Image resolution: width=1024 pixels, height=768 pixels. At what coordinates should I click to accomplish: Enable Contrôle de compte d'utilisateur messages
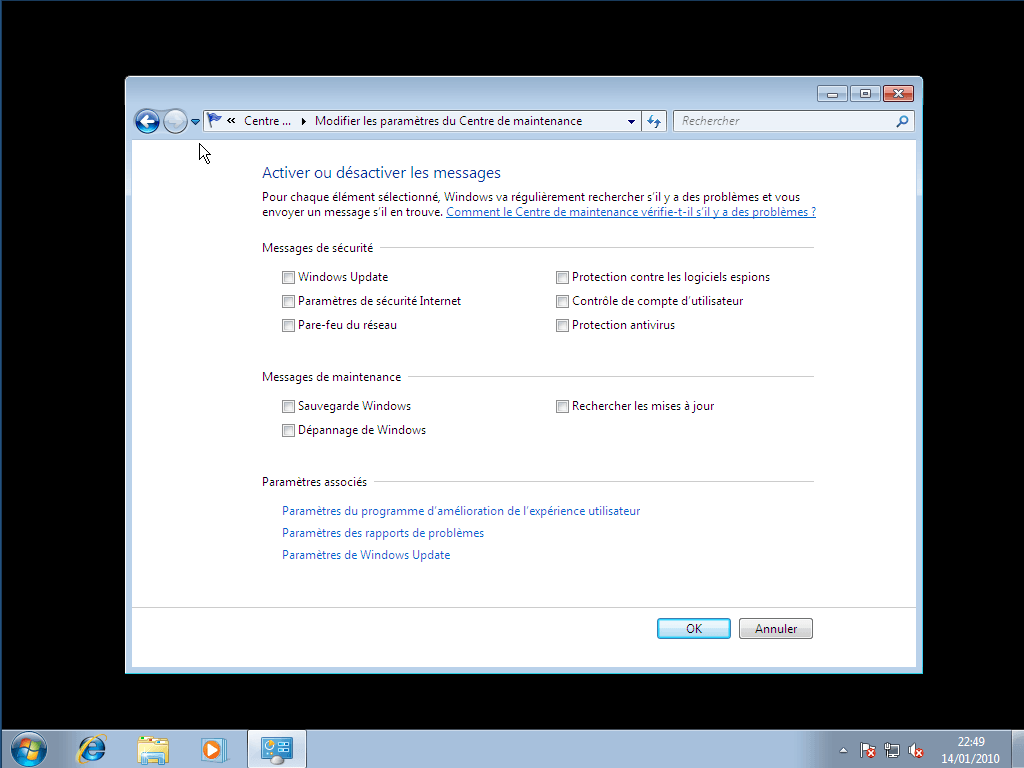click(562, 302)
